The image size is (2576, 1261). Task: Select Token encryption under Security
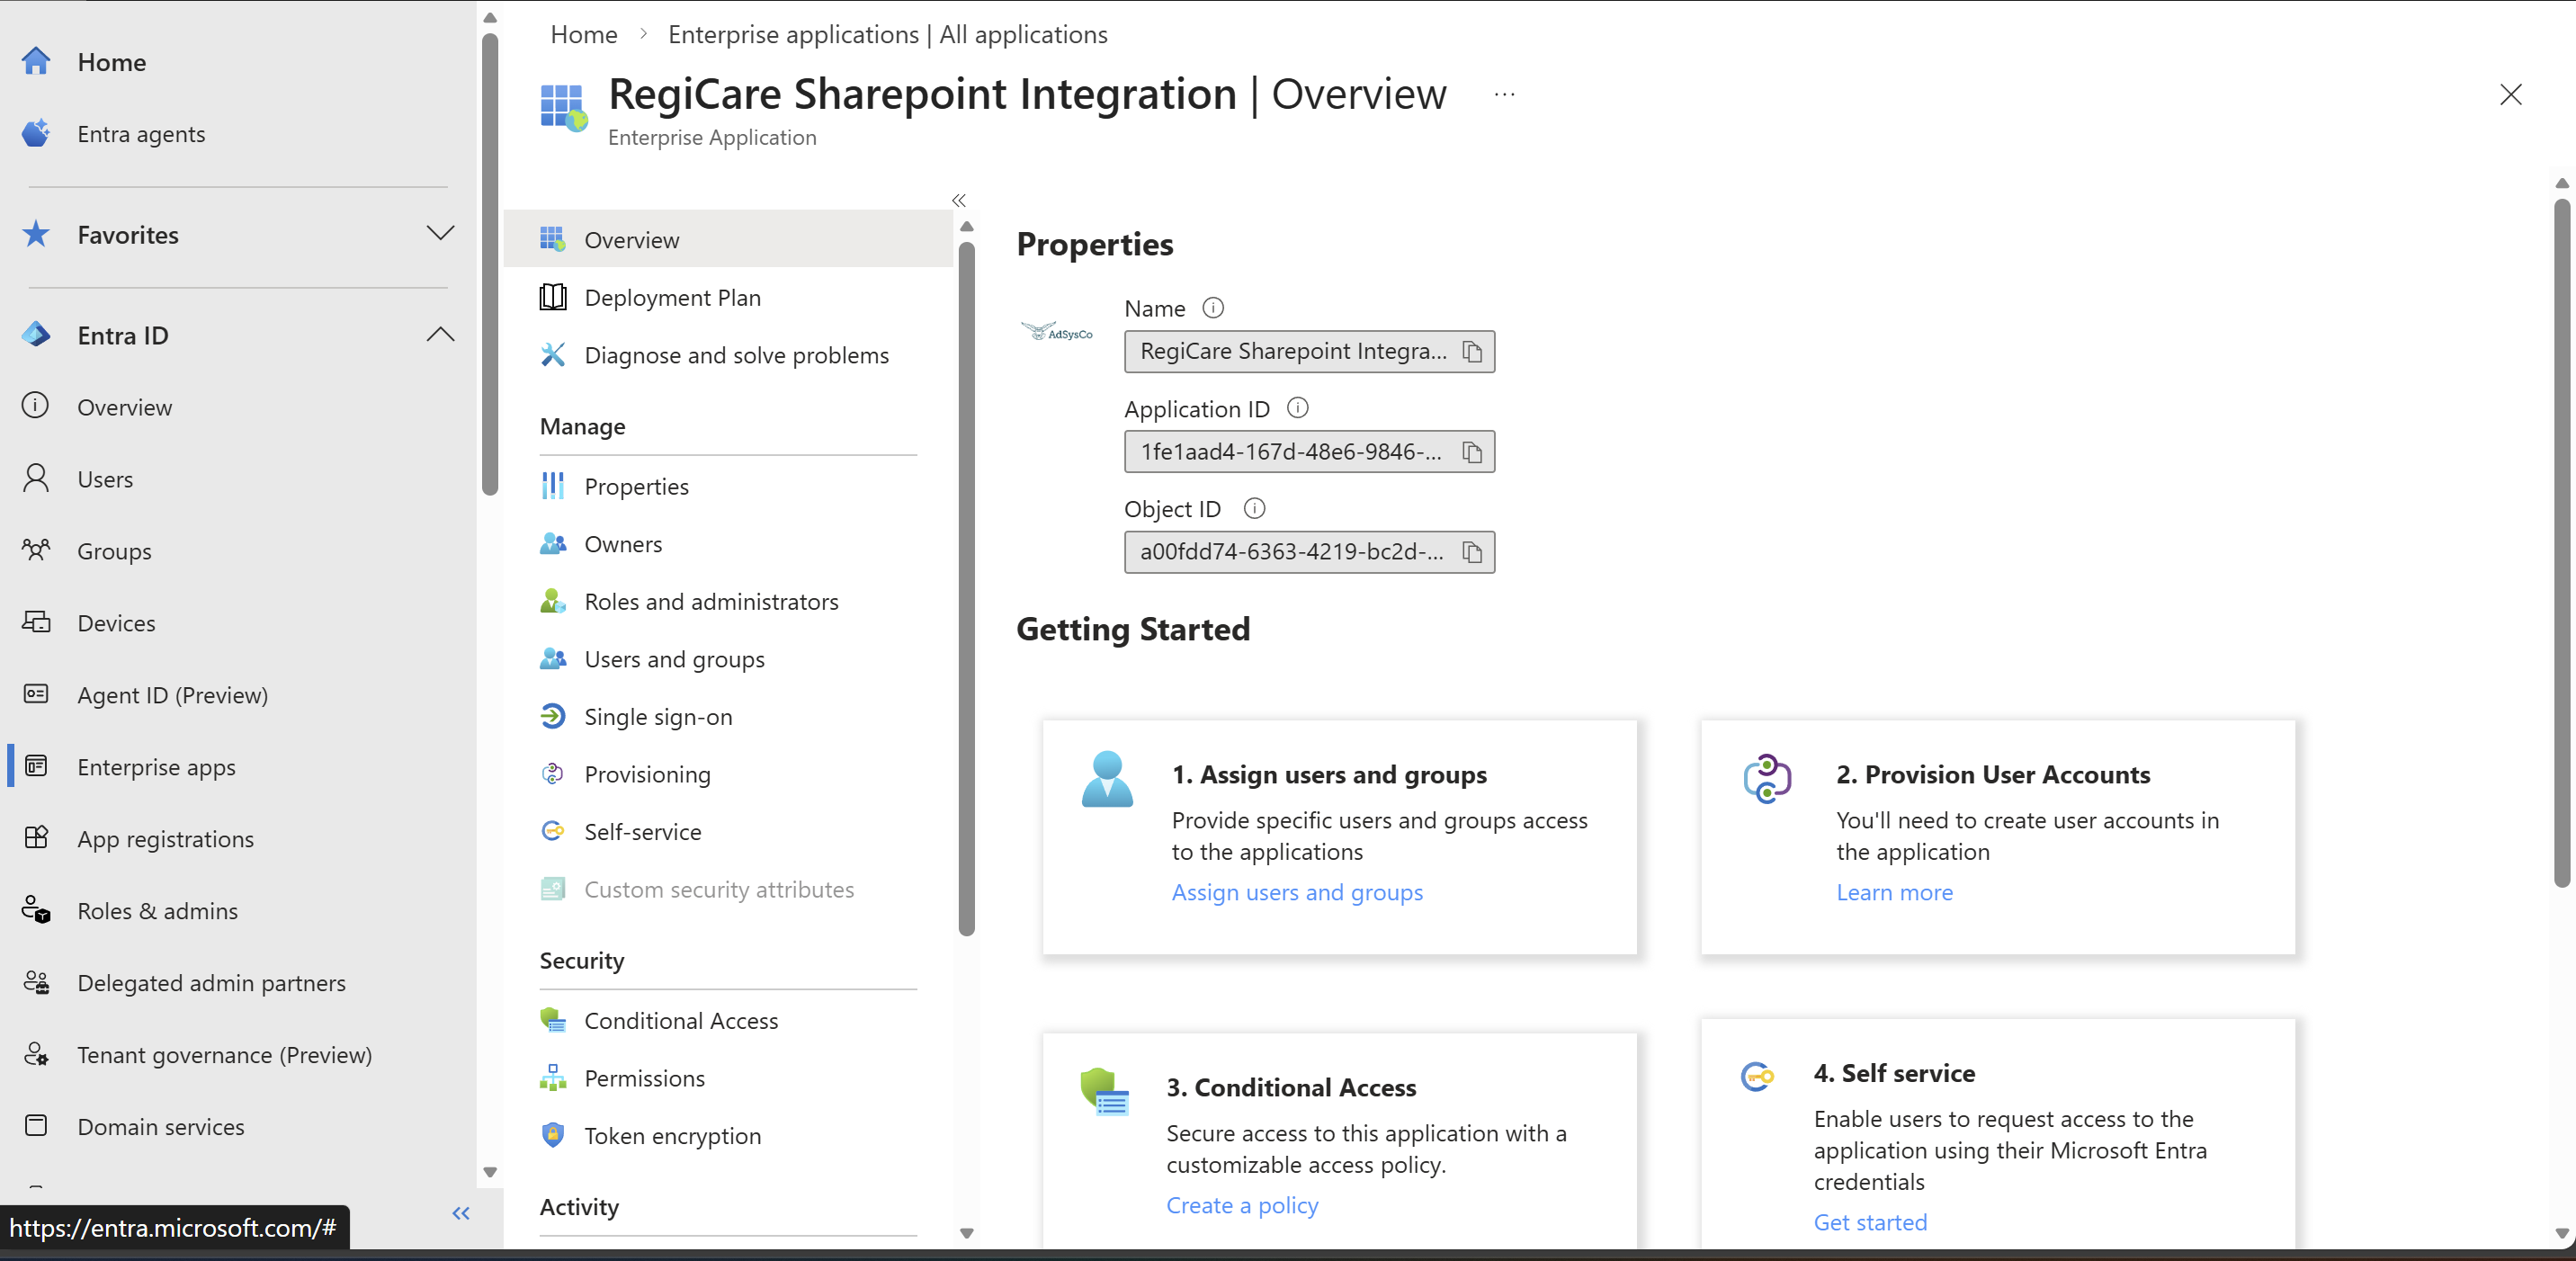tap(672, 1135)
